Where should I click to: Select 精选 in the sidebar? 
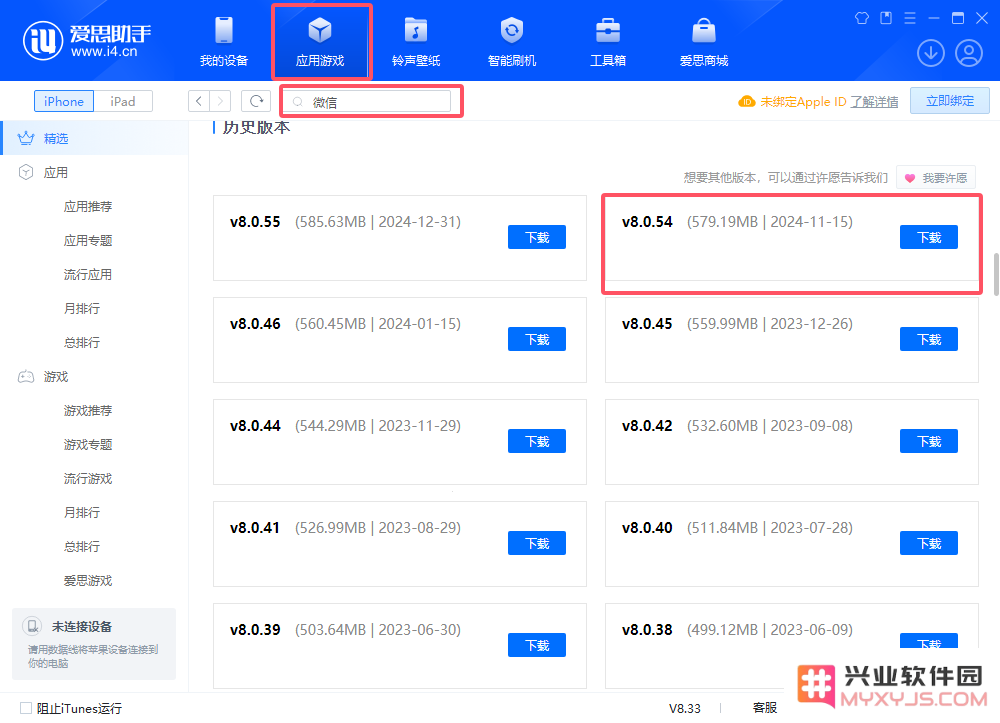[x=95, y=138]
